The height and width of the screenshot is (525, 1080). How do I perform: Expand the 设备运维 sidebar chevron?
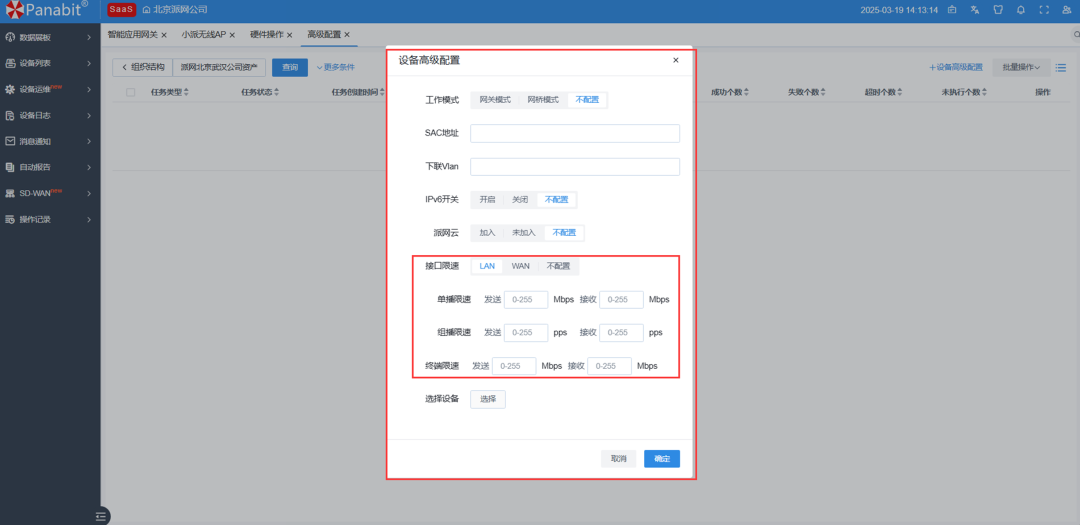(x=89, y=89)
